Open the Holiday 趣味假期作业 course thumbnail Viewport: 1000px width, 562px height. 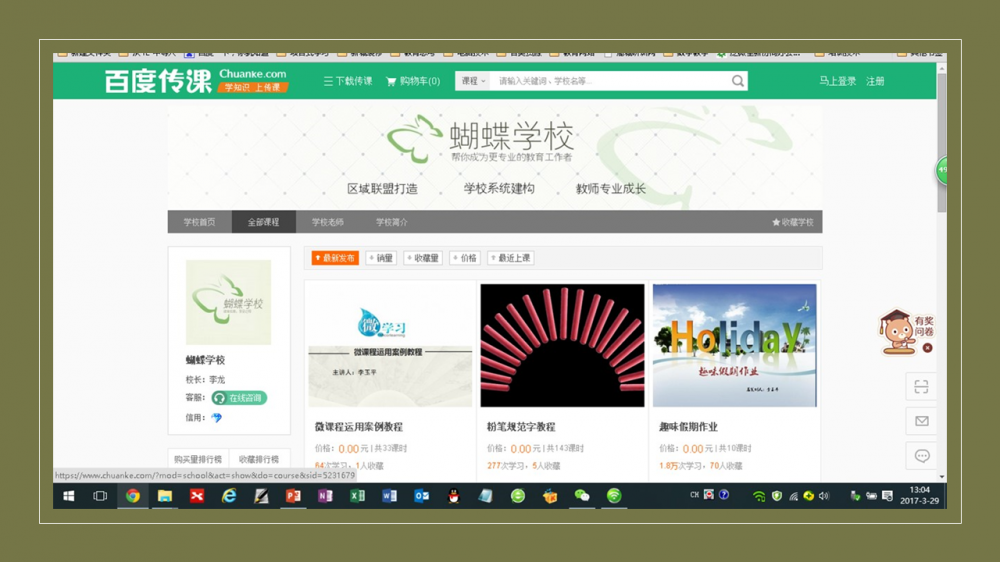click(734, 345)
